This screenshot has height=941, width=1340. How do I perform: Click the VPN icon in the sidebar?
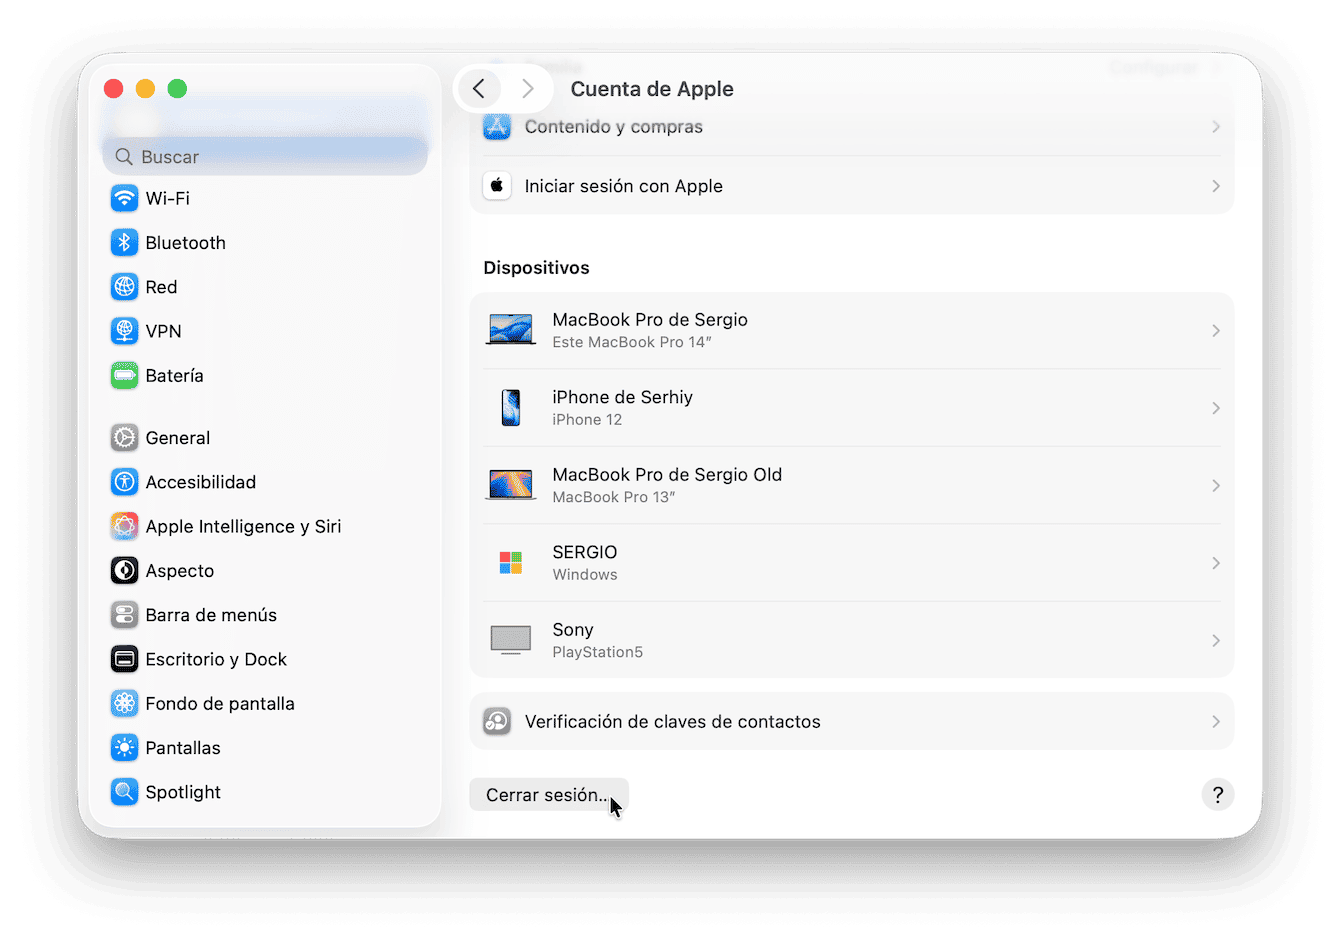124,331
